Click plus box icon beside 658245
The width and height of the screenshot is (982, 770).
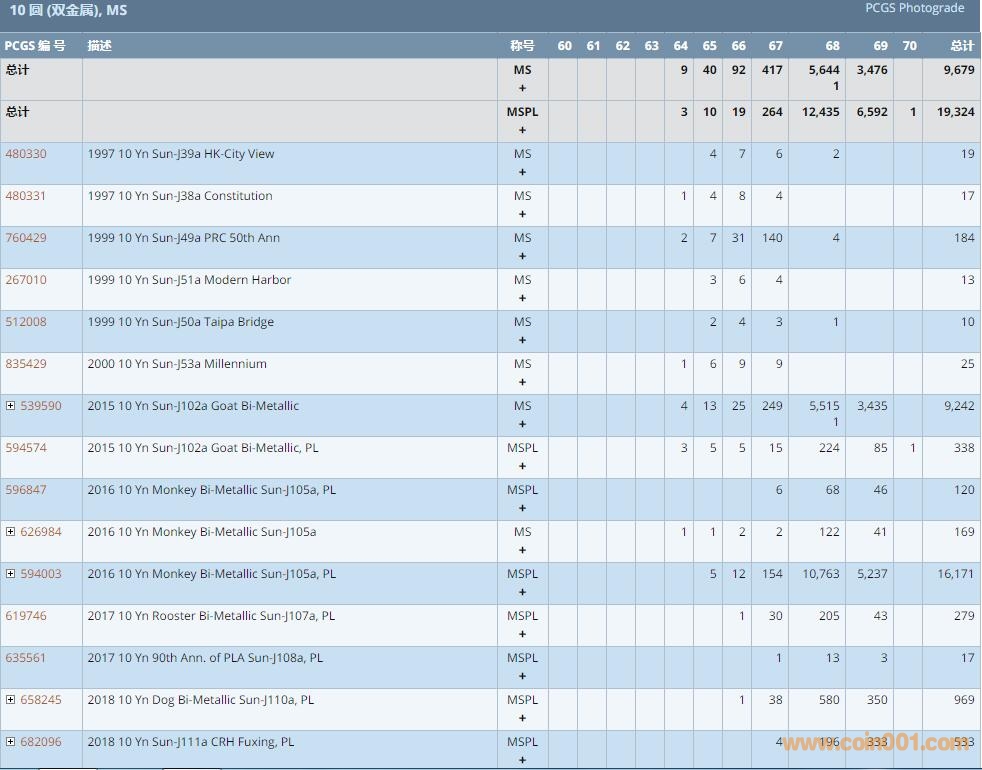(11, 700)
